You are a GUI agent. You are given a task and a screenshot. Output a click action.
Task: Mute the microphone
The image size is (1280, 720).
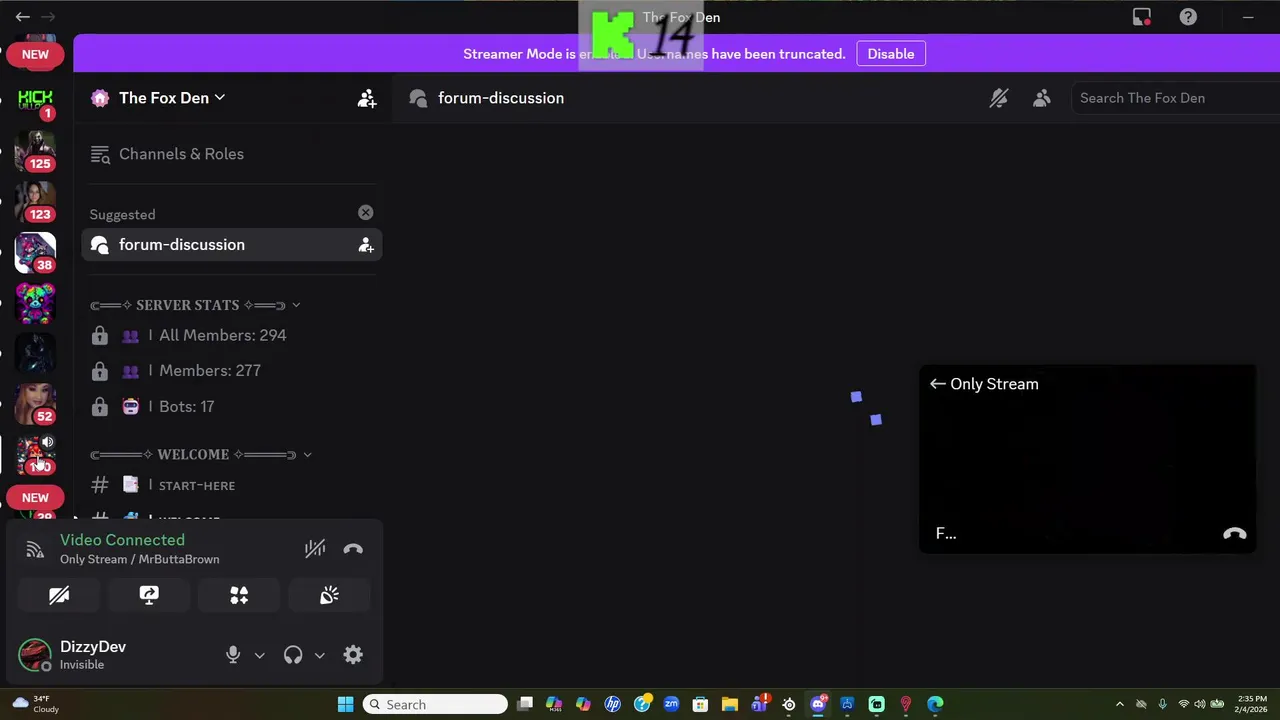233,655
